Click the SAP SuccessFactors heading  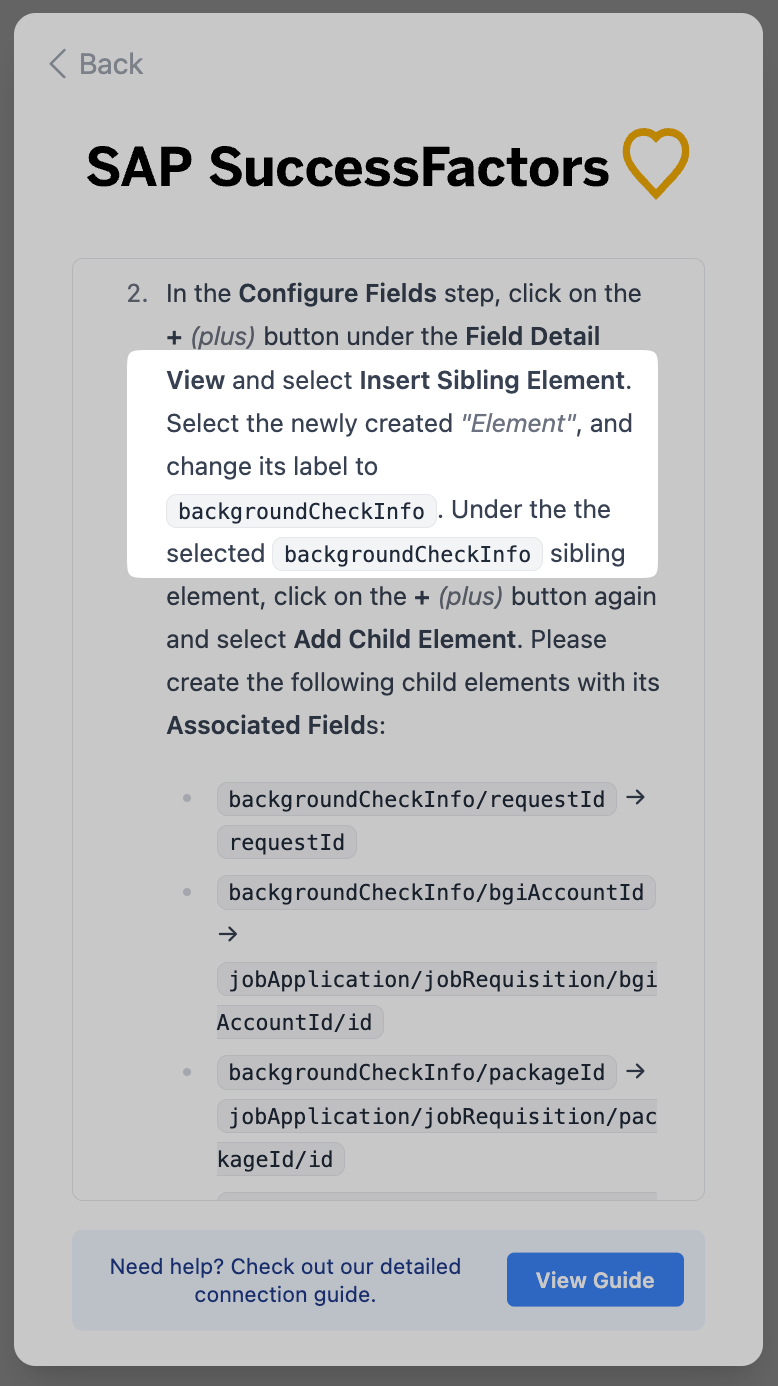pyautogui.click(x=348, y=167)
